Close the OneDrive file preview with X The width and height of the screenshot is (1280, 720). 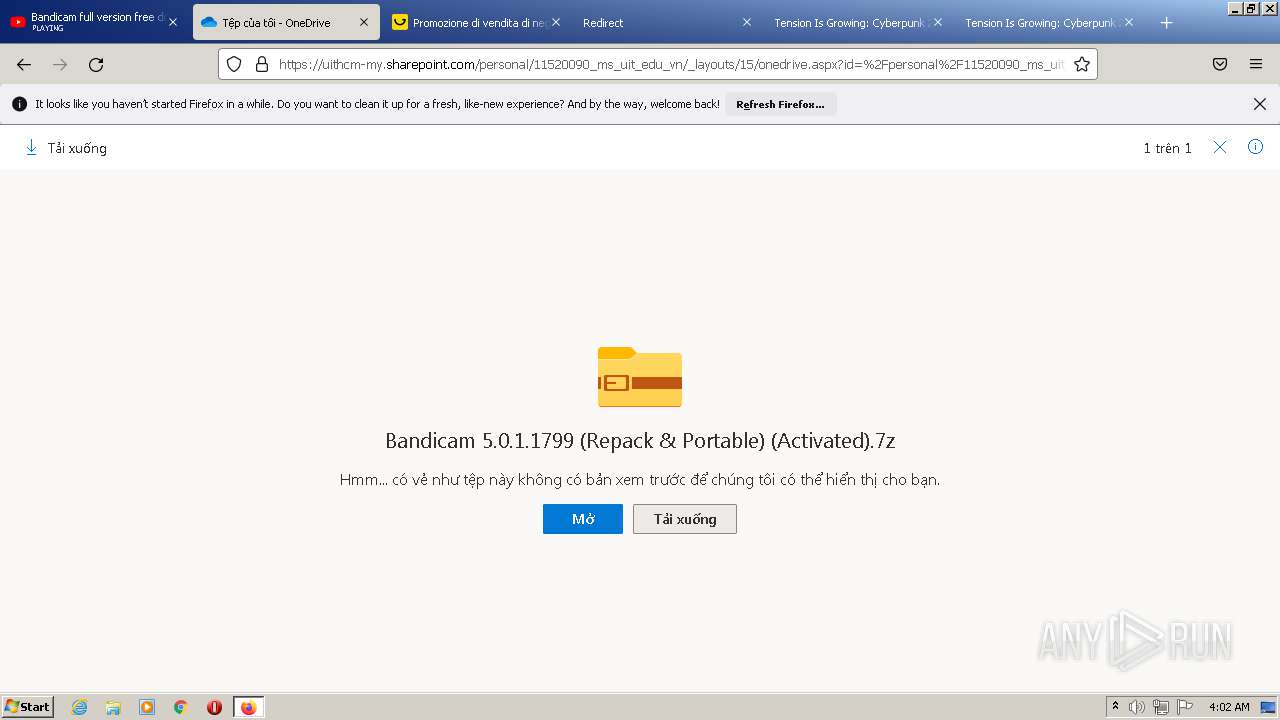coord(1220,147)
